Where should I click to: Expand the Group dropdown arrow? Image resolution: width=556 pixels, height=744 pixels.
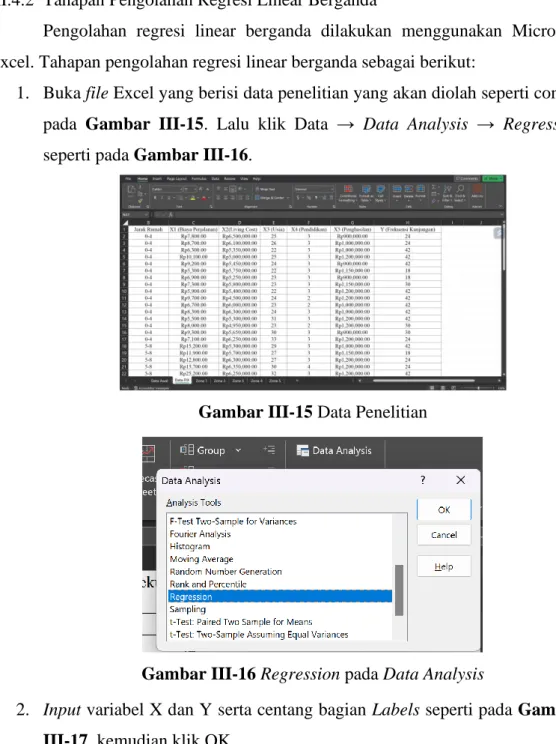coord(238,450)
